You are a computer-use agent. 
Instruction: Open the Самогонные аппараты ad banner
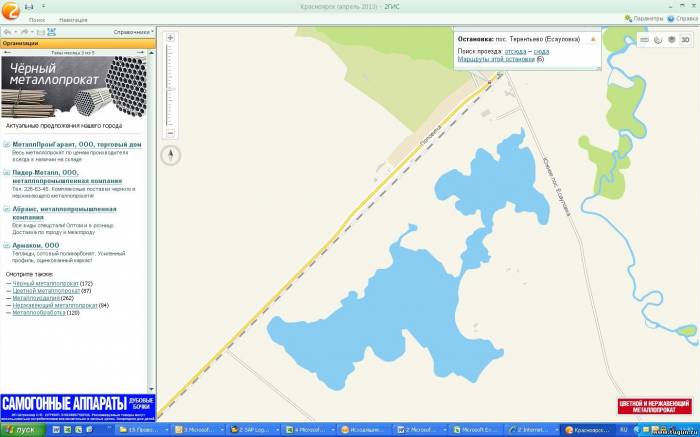[x=78, y=408]
